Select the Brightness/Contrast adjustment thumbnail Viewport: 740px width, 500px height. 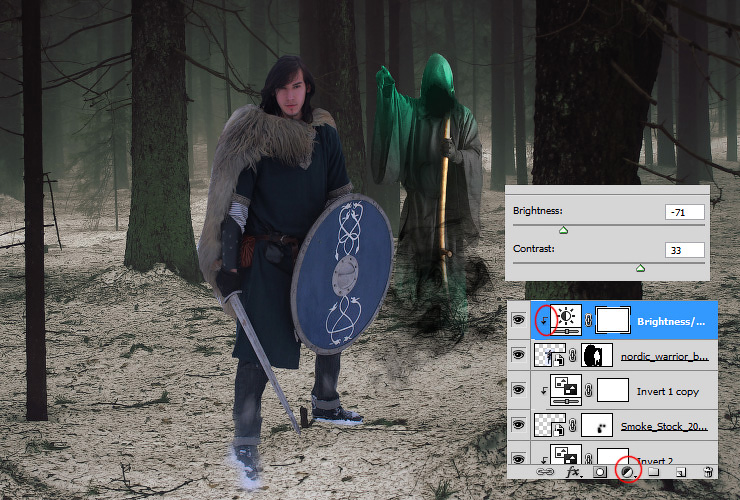click(566, 321)
